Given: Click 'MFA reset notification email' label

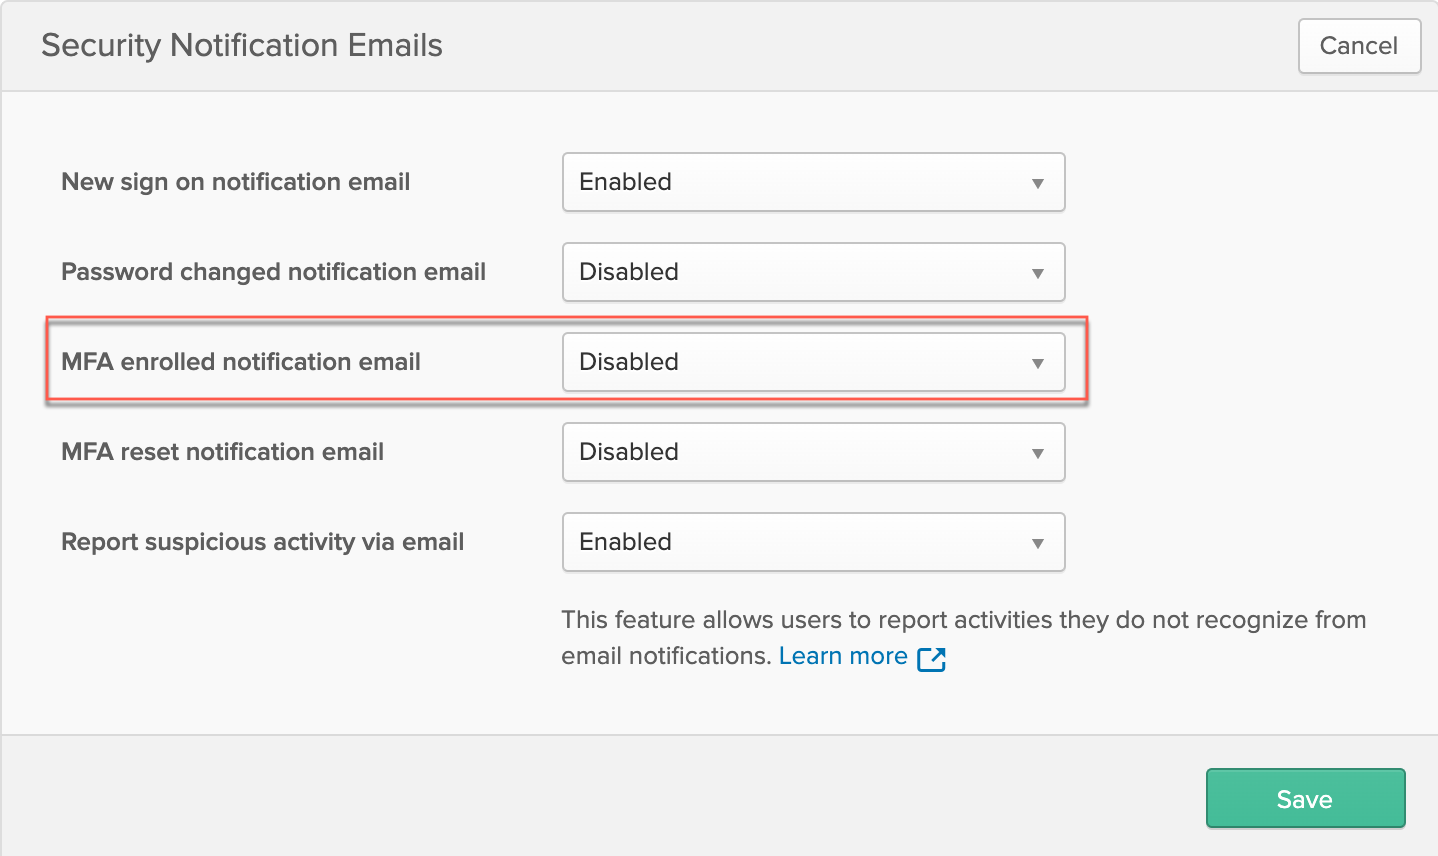Looking at the screenshot, I should pos(222,452).
